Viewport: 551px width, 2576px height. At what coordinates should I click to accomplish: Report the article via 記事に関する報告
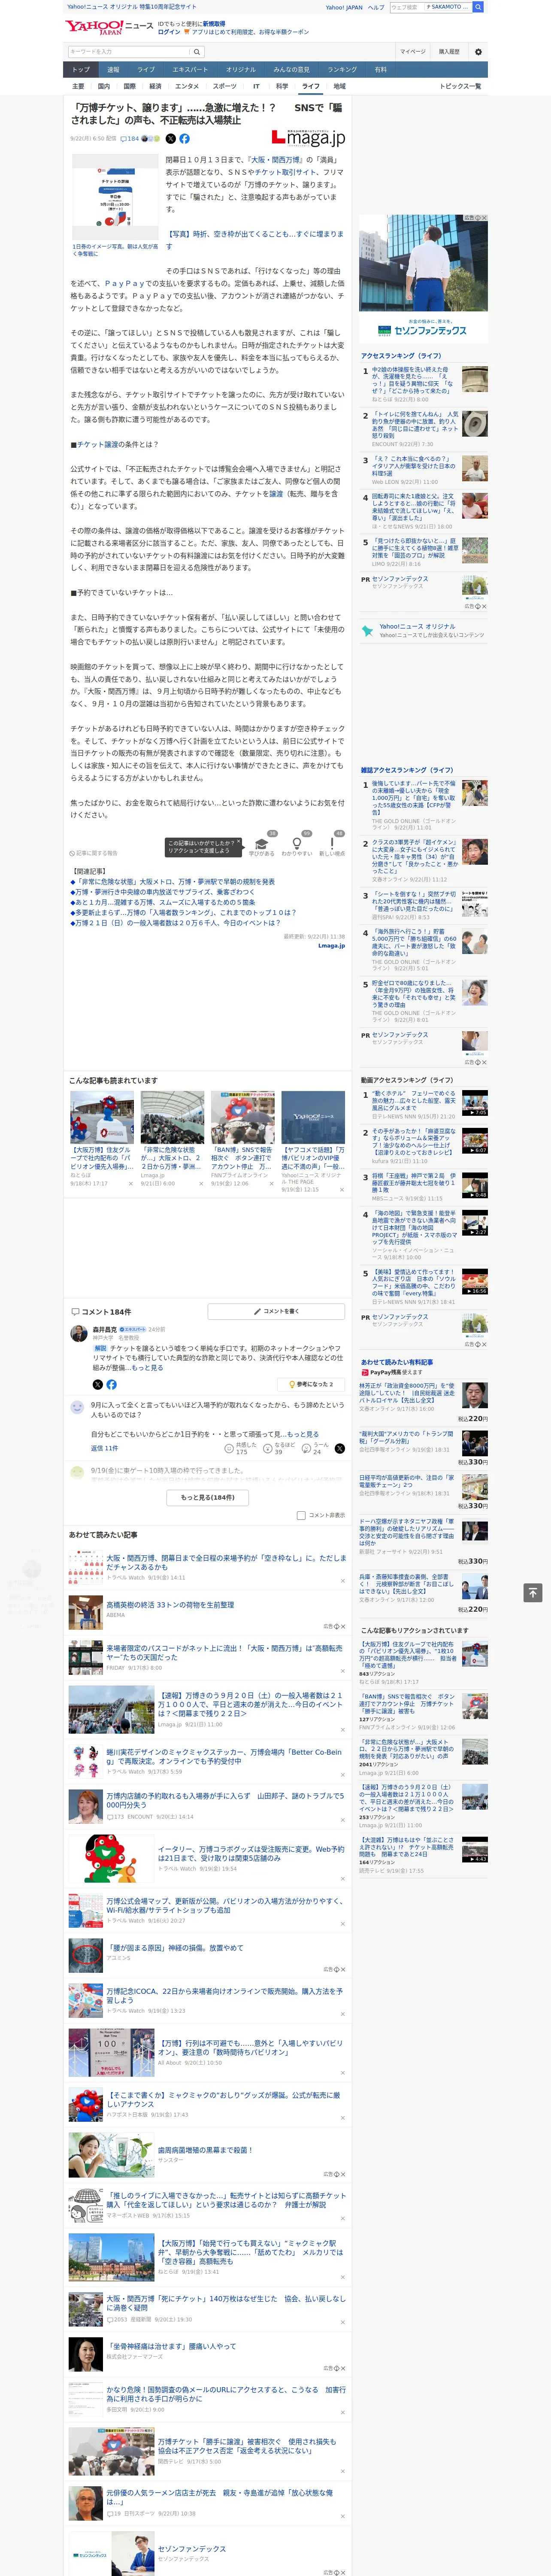pyautogui.click(x=94, y=853)
